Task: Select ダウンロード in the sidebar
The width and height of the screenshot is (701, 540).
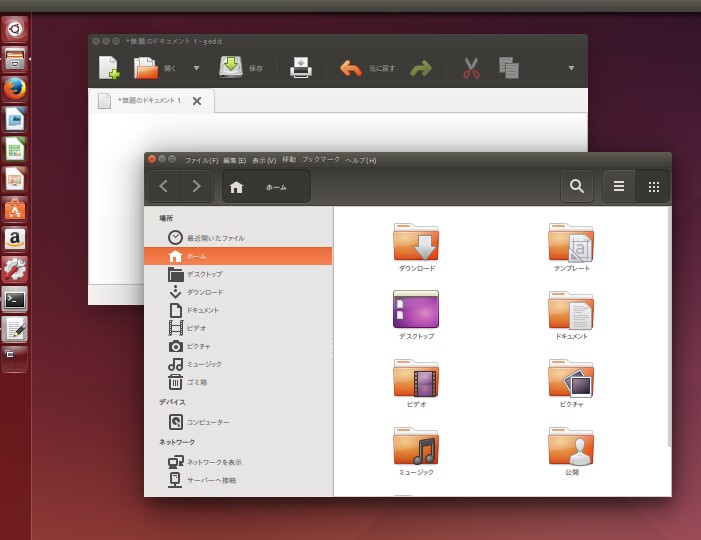Action: click(x=238, y=292)
